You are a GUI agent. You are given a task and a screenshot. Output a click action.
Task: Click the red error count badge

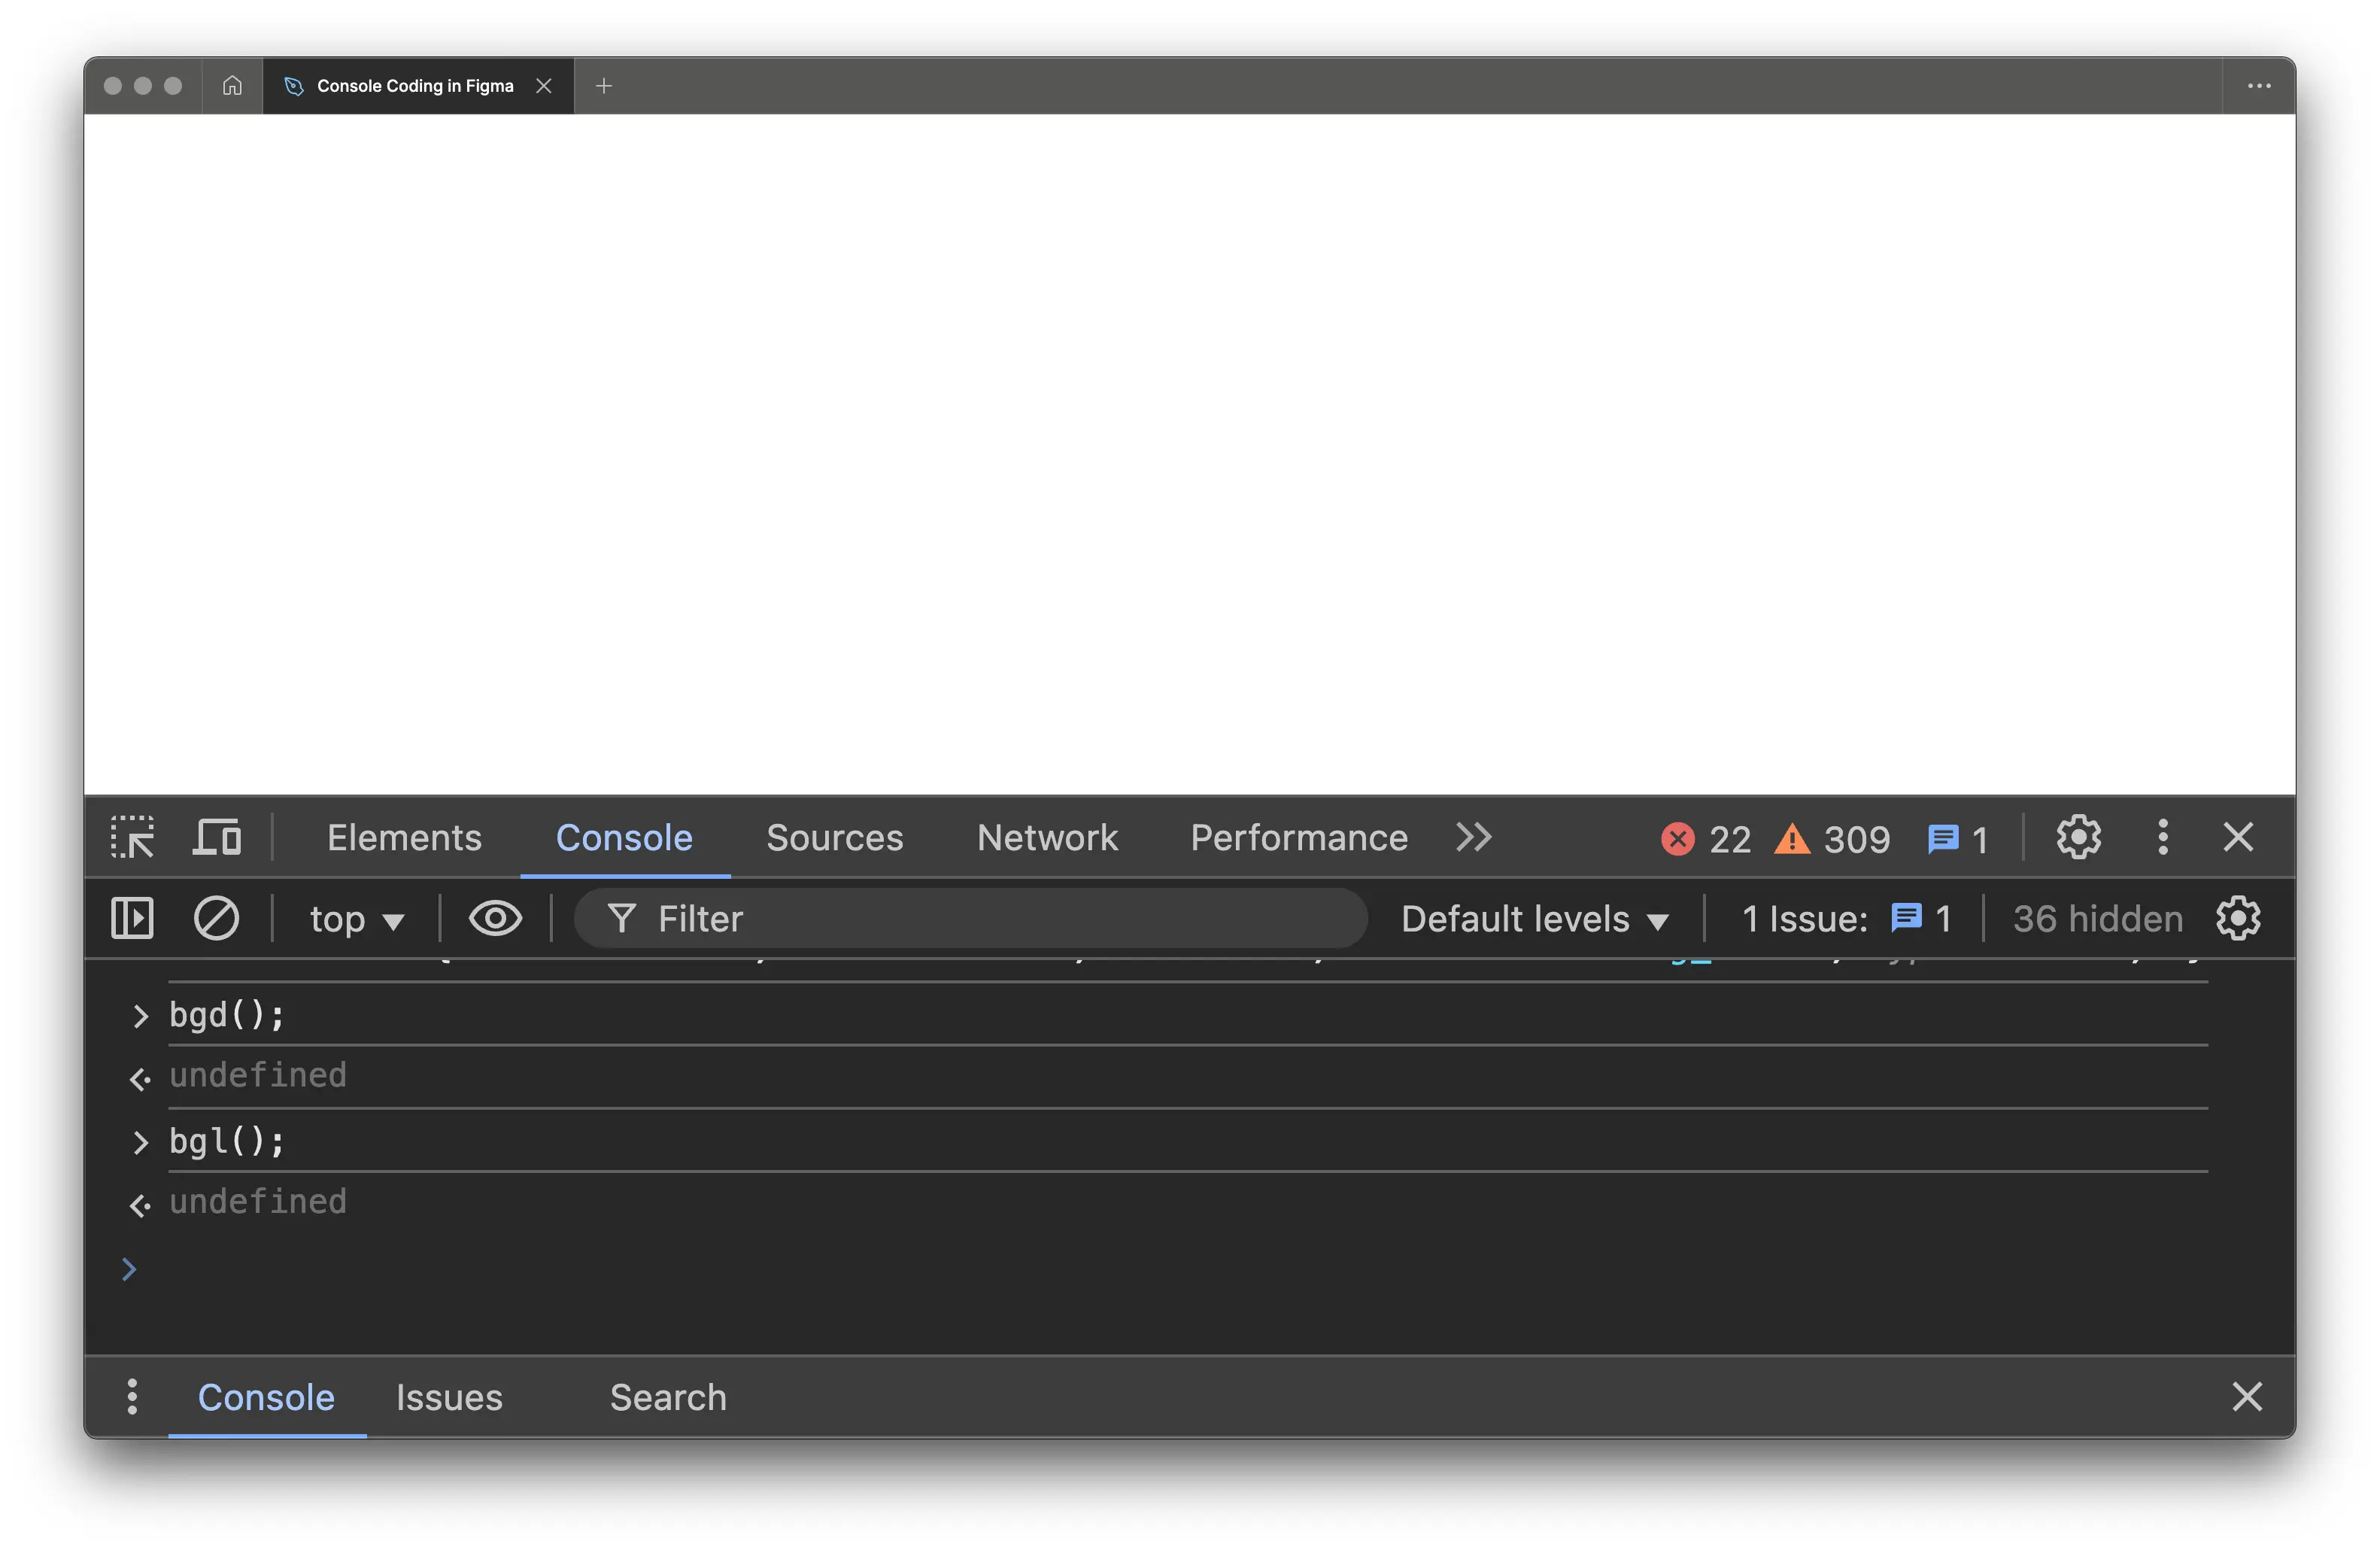[1706, 838]
